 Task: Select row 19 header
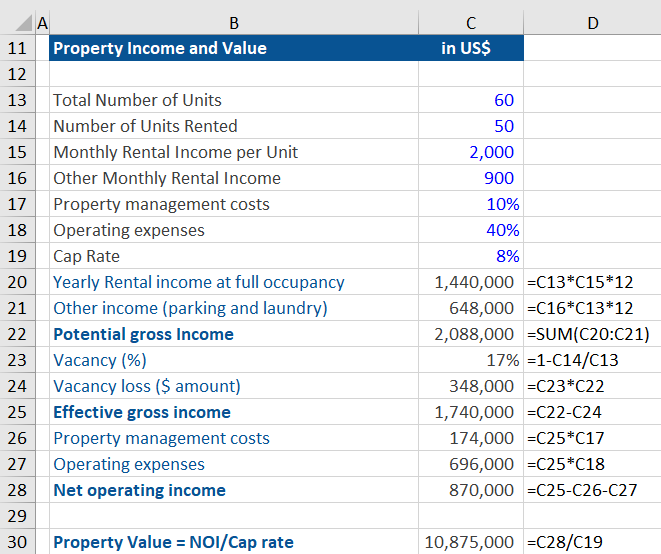pyautogui.click(x=18, y=256)
